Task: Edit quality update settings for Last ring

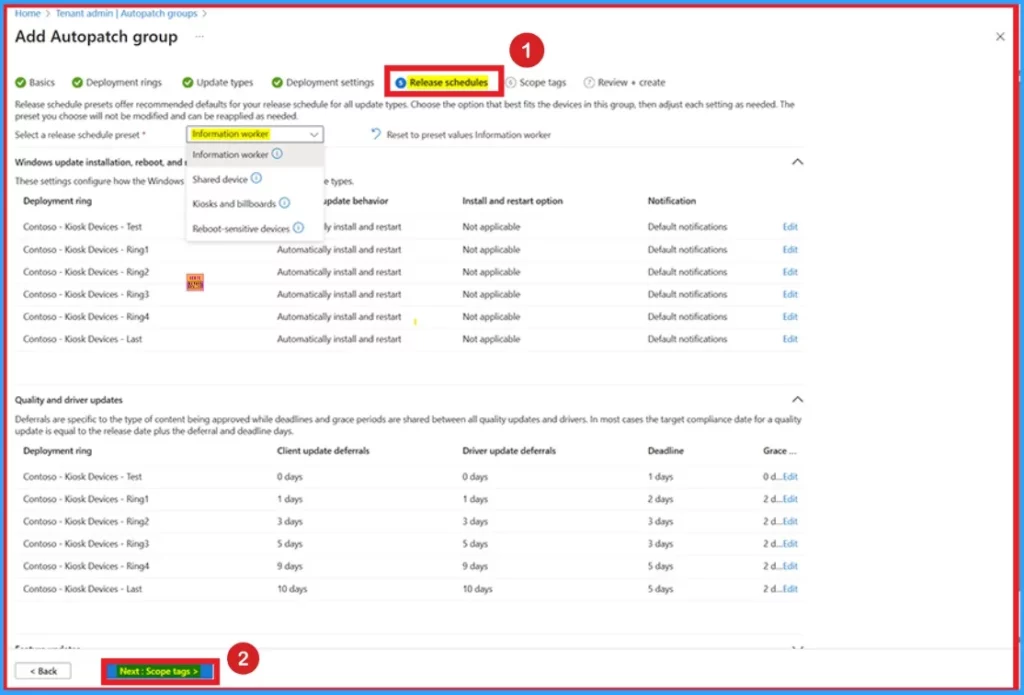Action: pyautogui.click(x=790, y=589)
